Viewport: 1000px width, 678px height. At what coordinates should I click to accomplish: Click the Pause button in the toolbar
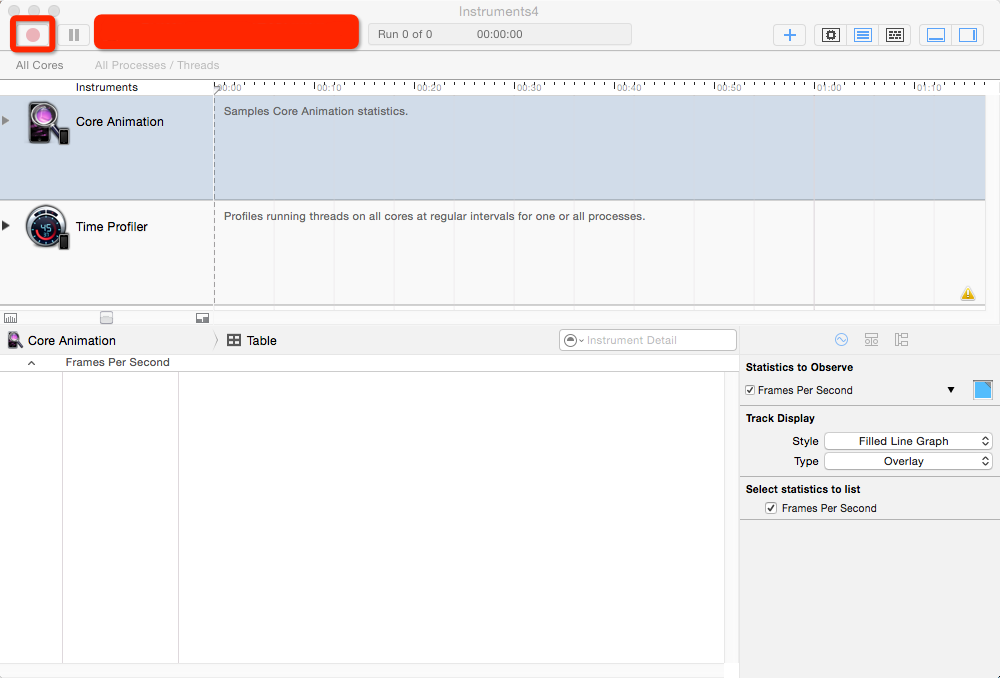(x=74, y=34)
